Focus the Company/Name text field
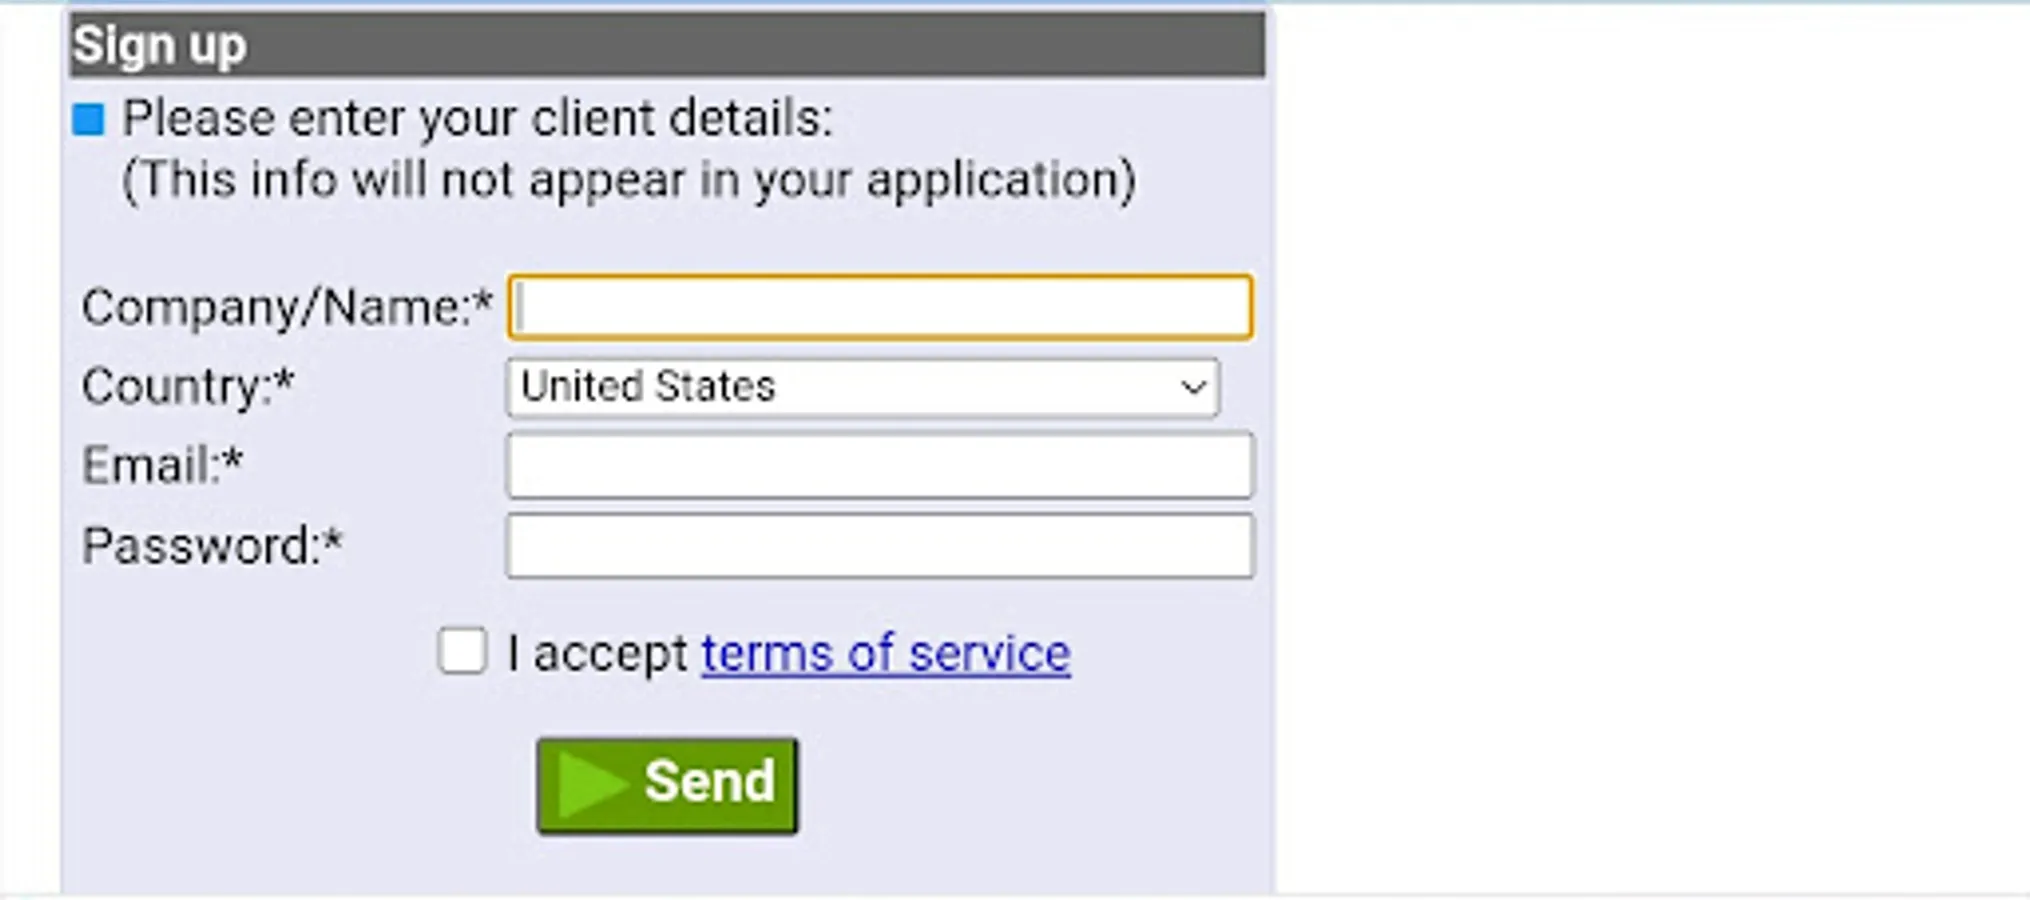Image resolution: width=2030 pixels, height=900 pixels. pos(879,307)
